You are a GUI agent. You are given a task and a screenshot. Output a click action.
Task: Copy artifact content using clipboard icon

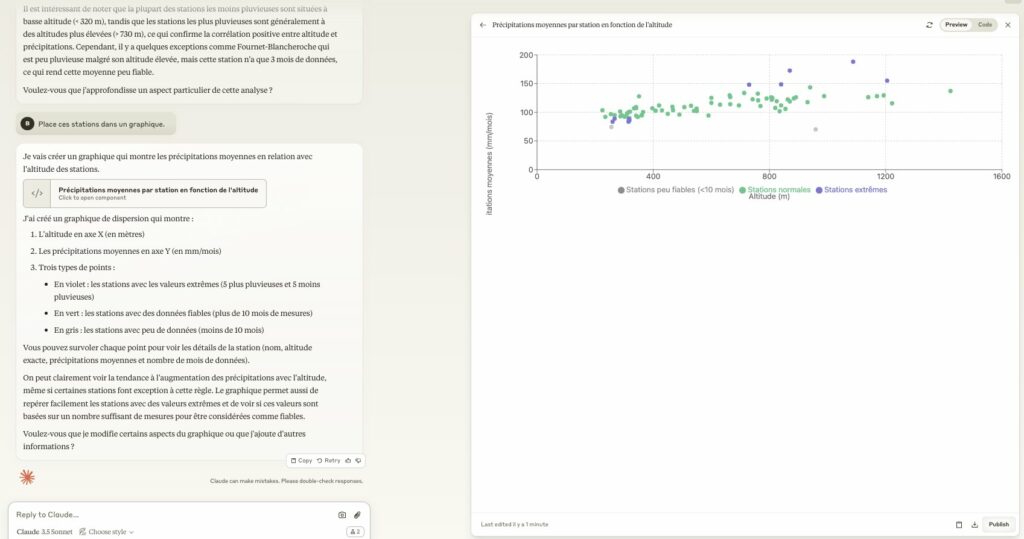(959, 525)
